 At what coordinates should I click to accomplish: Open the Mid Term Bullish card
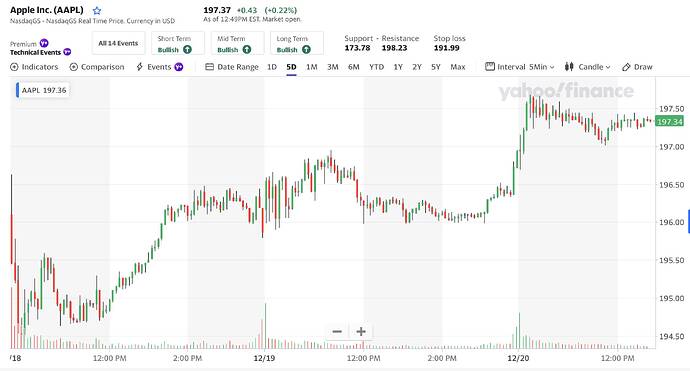pyautogui.click(x=237, y=43)
